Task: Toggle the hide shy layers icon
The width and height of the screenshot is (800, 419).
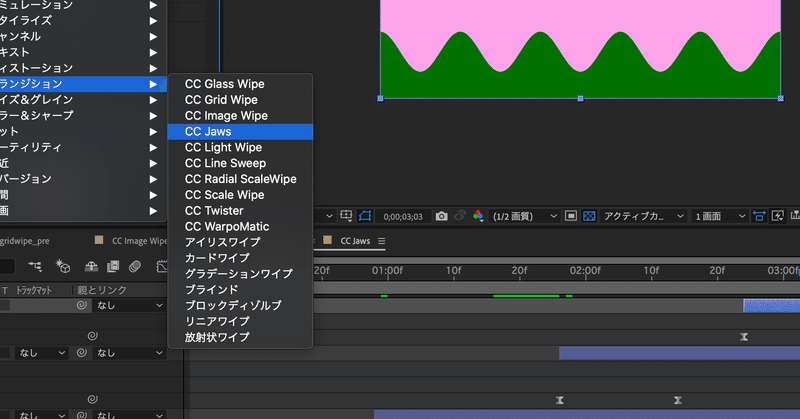Action: click(91, 266)
